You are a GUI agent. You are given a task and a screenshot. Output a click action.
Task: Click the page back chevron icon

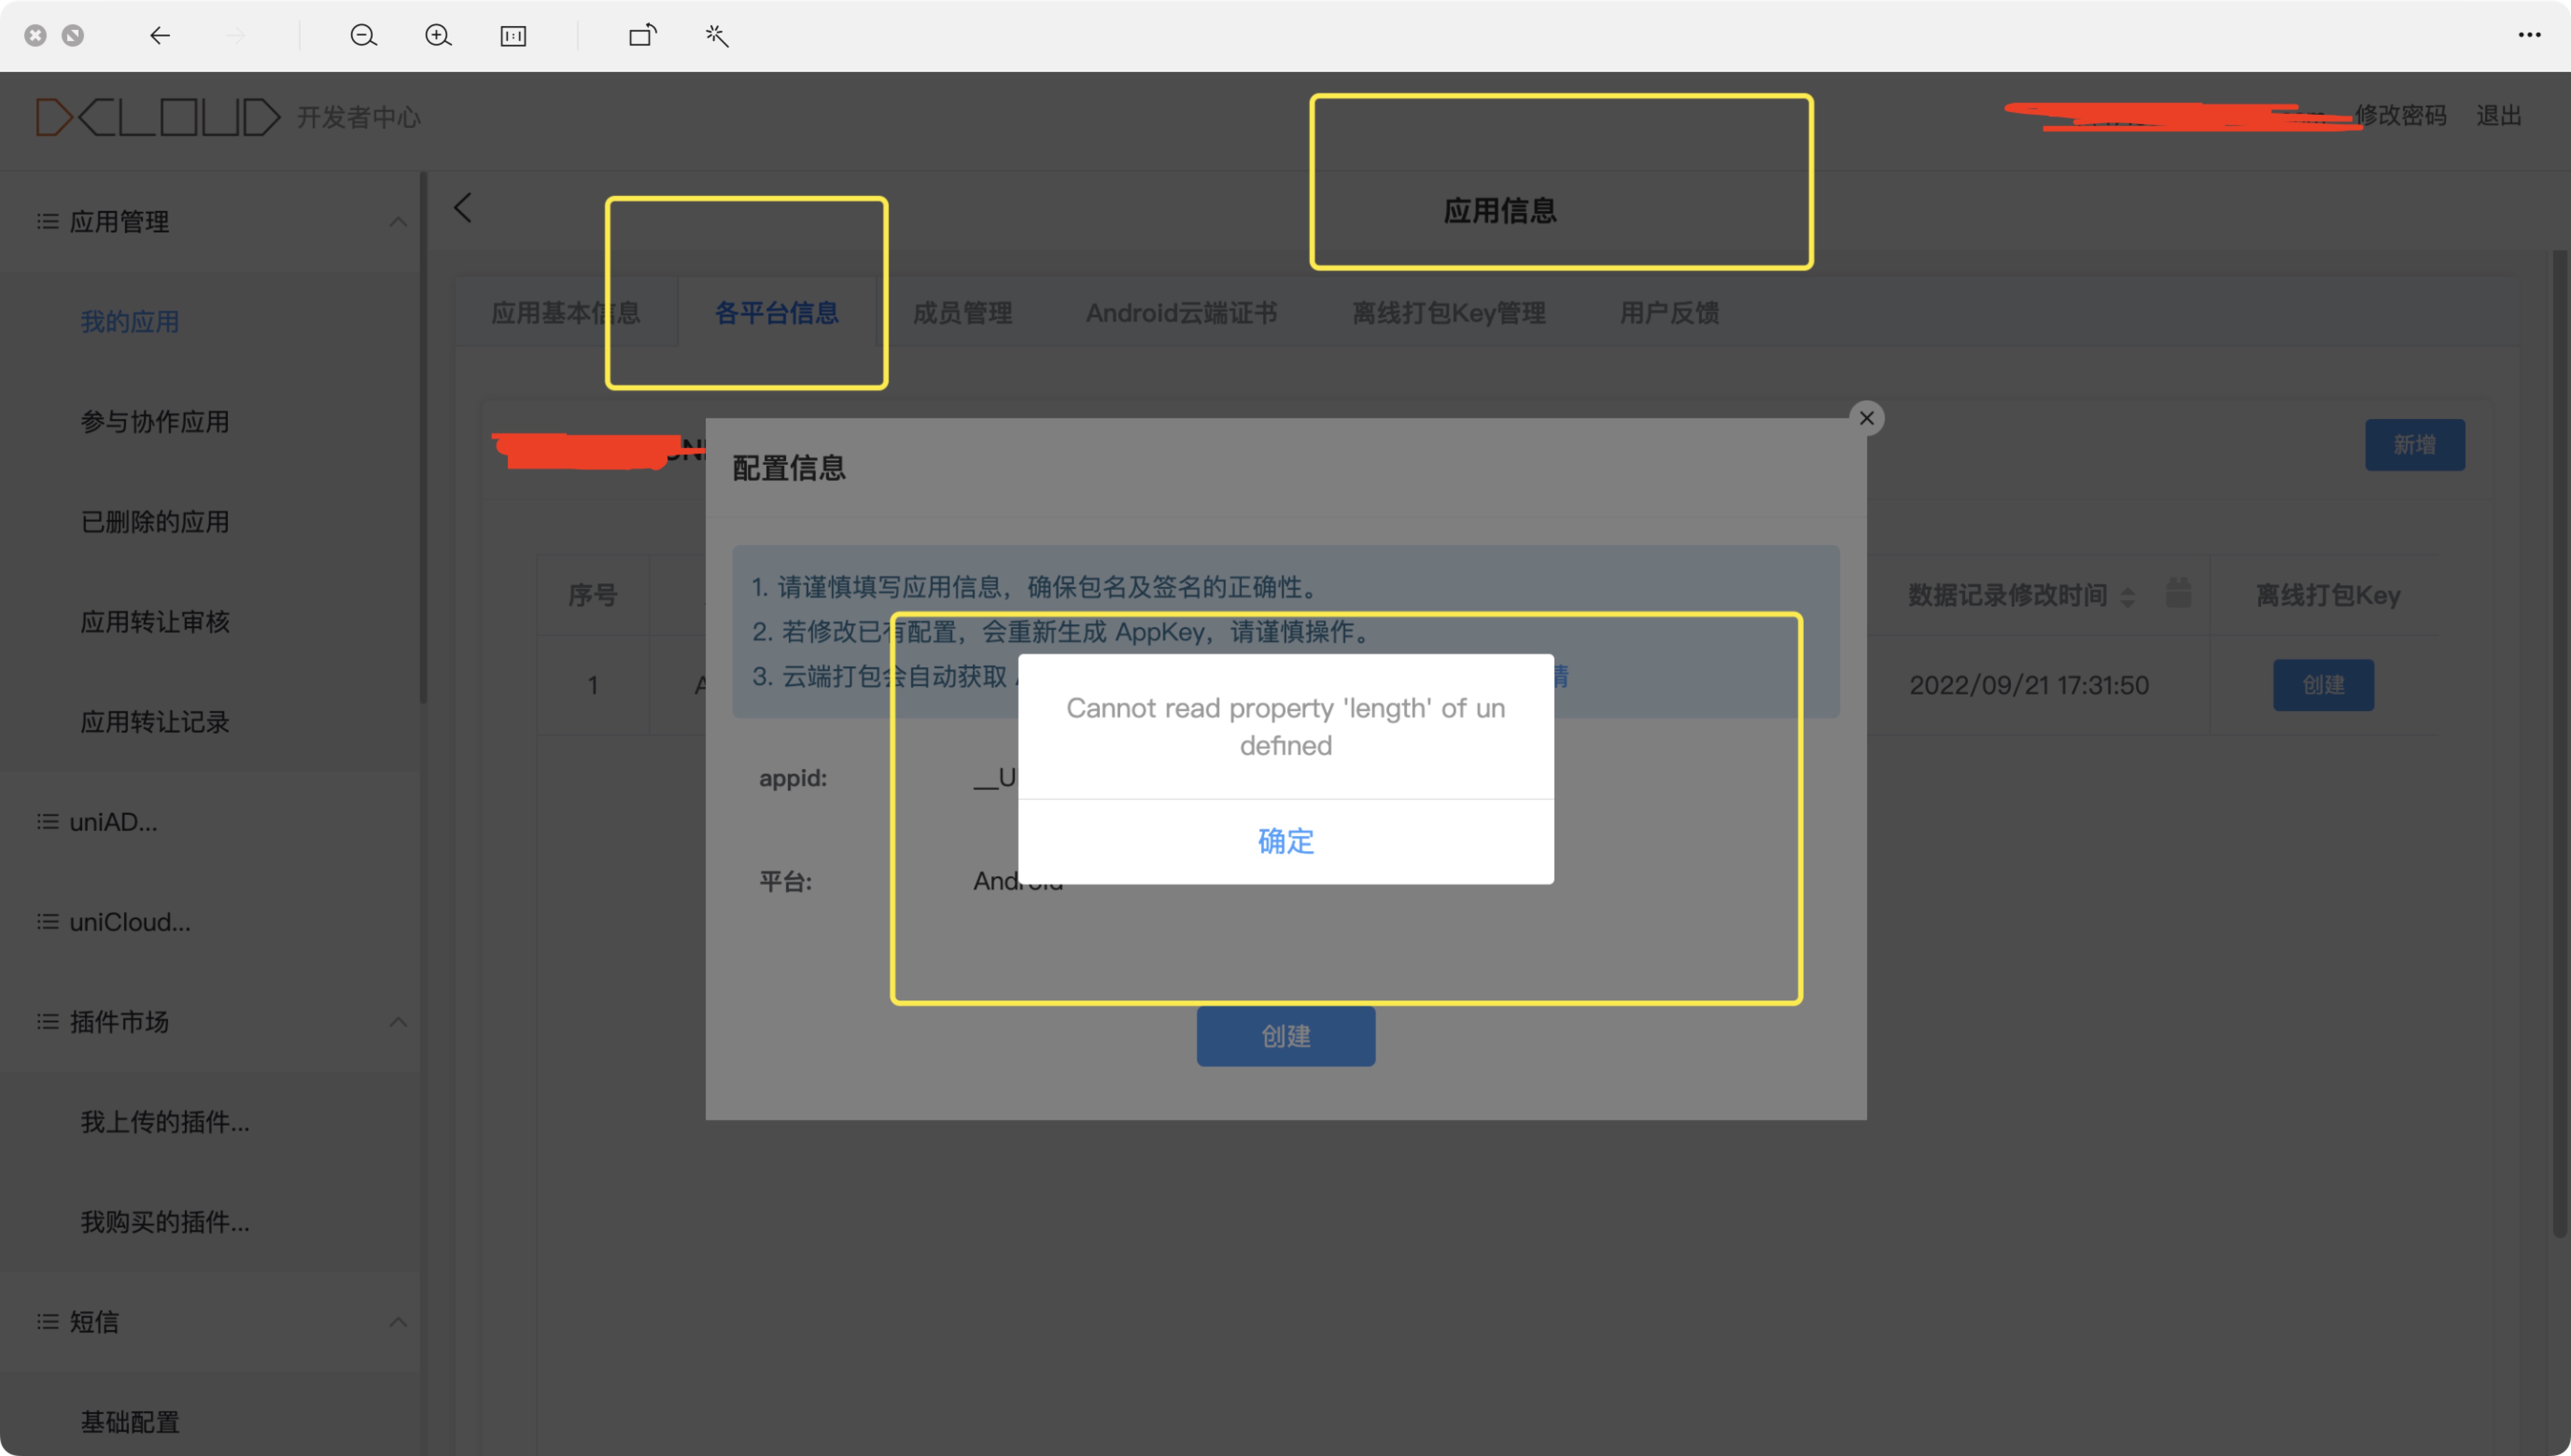(x=463, y=208)
